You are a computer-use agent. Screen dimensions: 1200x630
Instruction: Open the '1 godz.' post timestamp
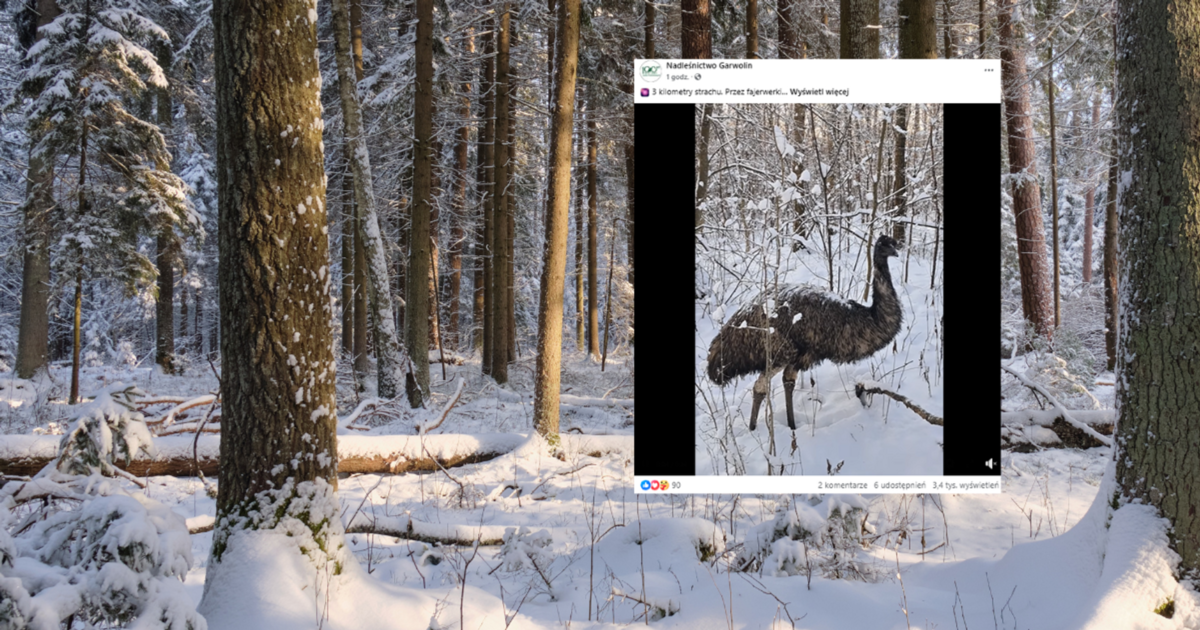679,77
